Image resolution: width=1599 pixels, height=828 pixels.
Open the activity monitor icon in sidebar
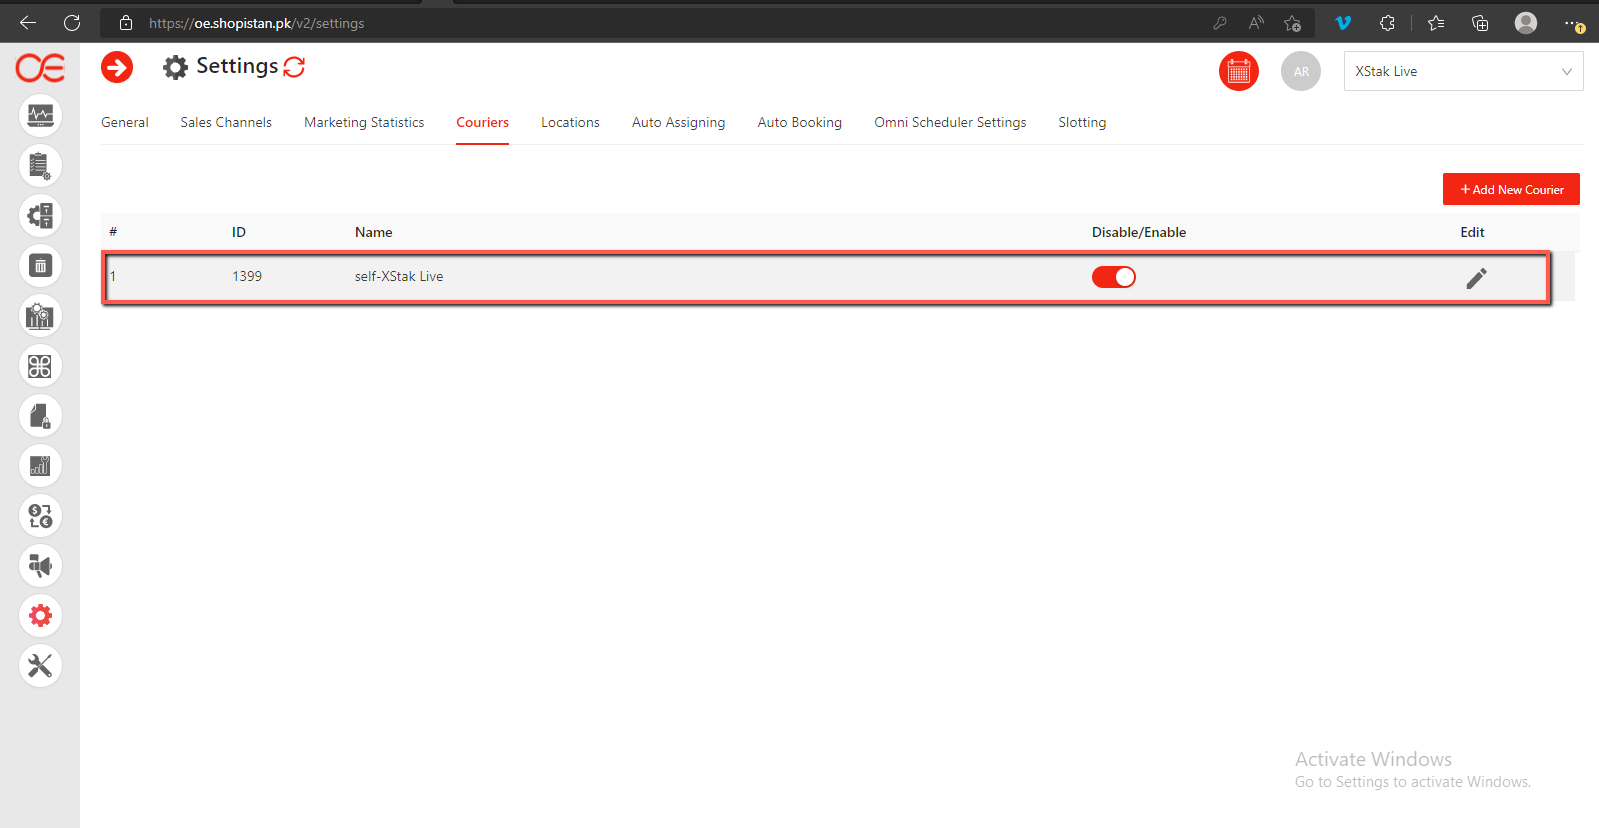click(40, 116)
